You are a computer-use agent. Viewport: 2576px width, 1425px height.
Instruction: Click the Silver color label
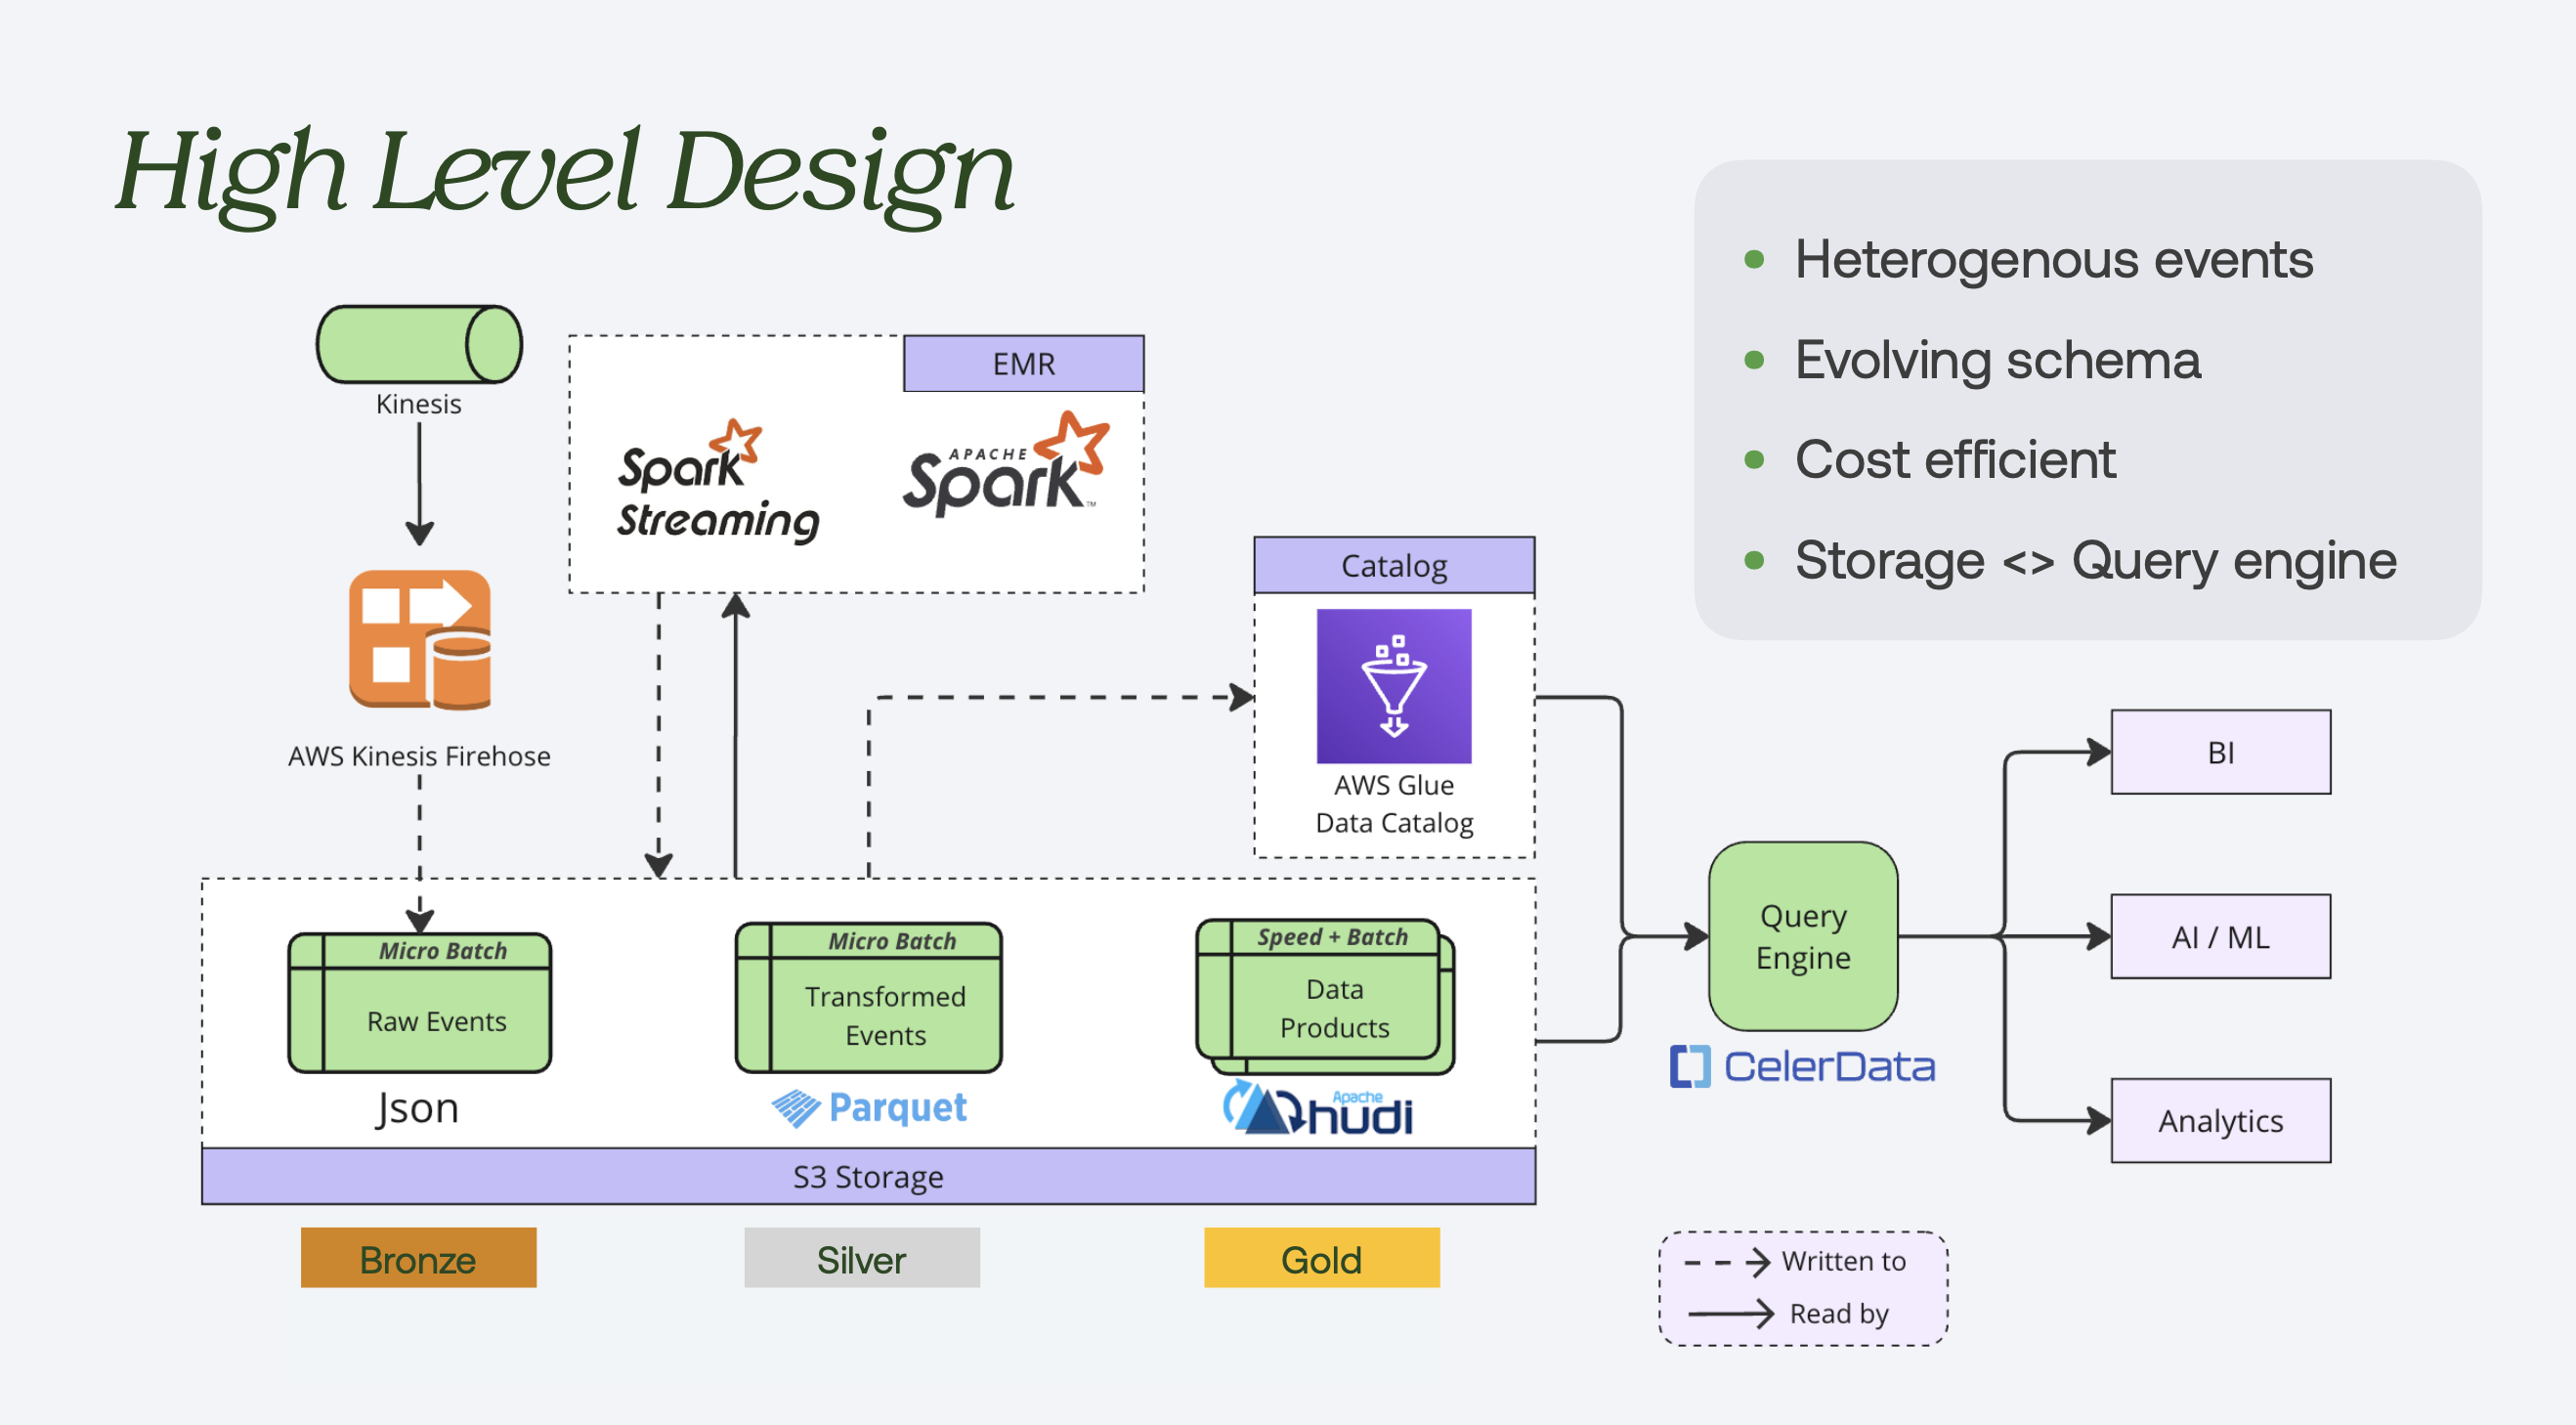(x=862, y=1258)
